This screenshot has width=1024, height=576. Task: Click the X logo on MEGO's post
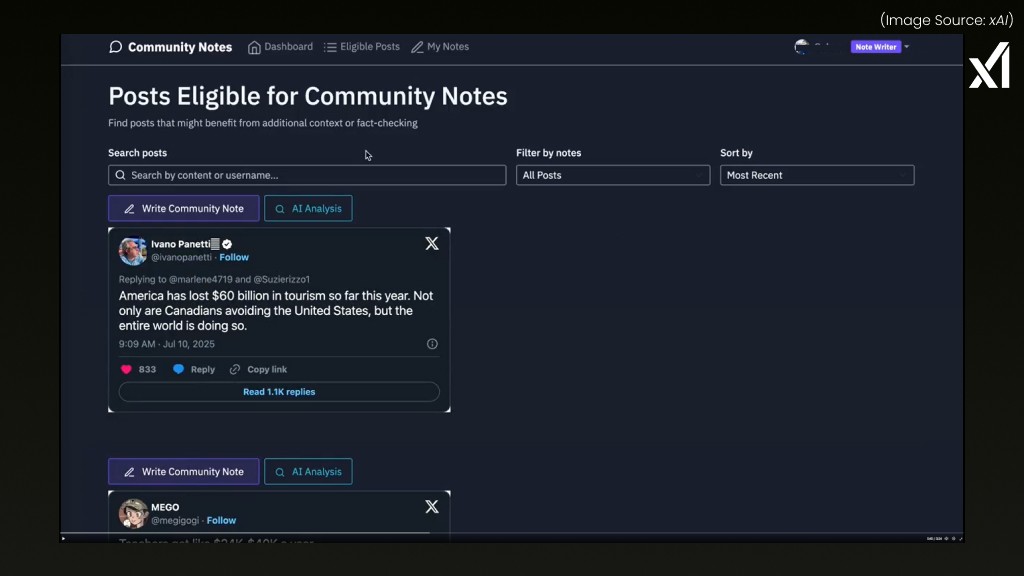click(432, 507)
